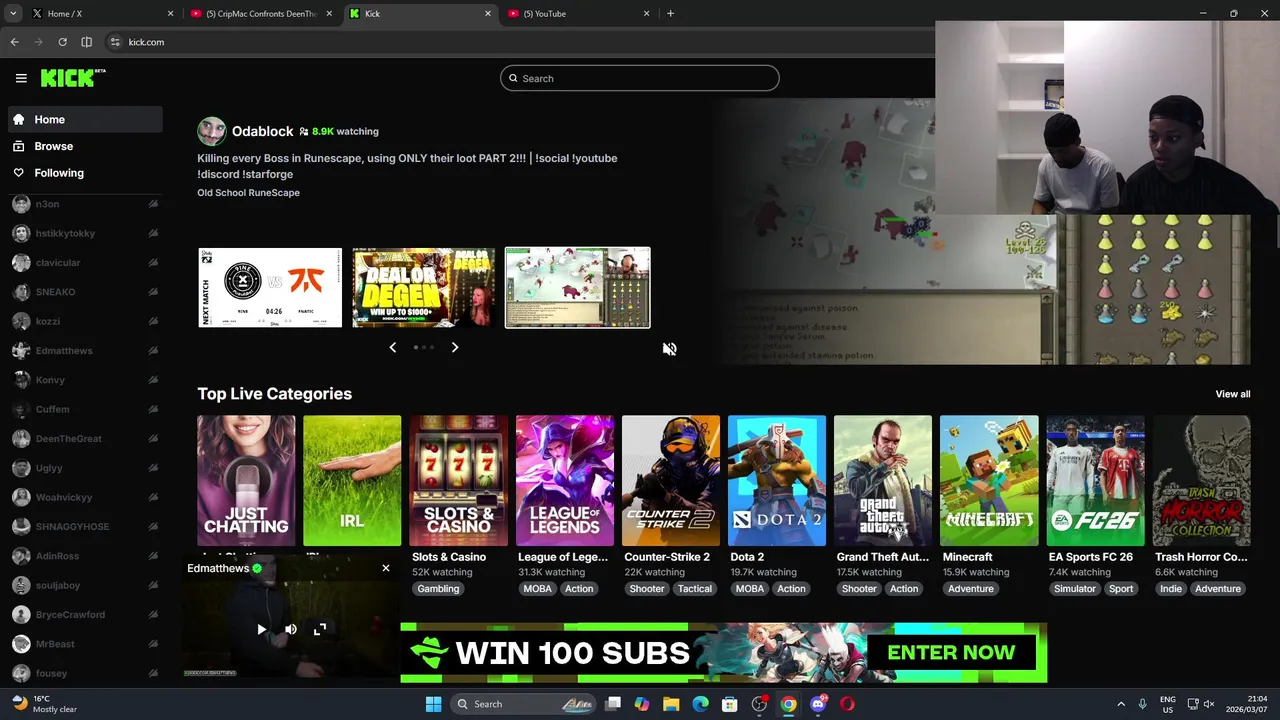1280x720 pixels.
Task: Click the Tactical tag under Counter-Strike 2
Action: click(x=694, y=589)
